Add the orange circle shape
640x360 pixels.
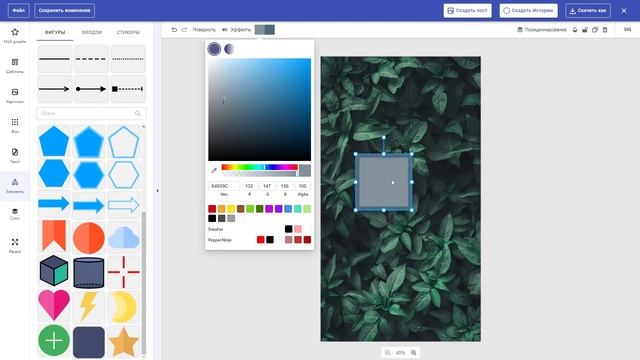click(89, 238)
